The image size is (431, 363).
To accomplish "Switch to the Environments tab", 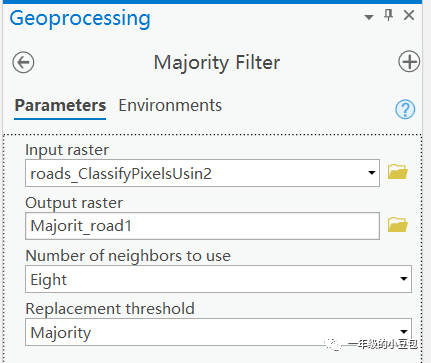I will point(170,105).
